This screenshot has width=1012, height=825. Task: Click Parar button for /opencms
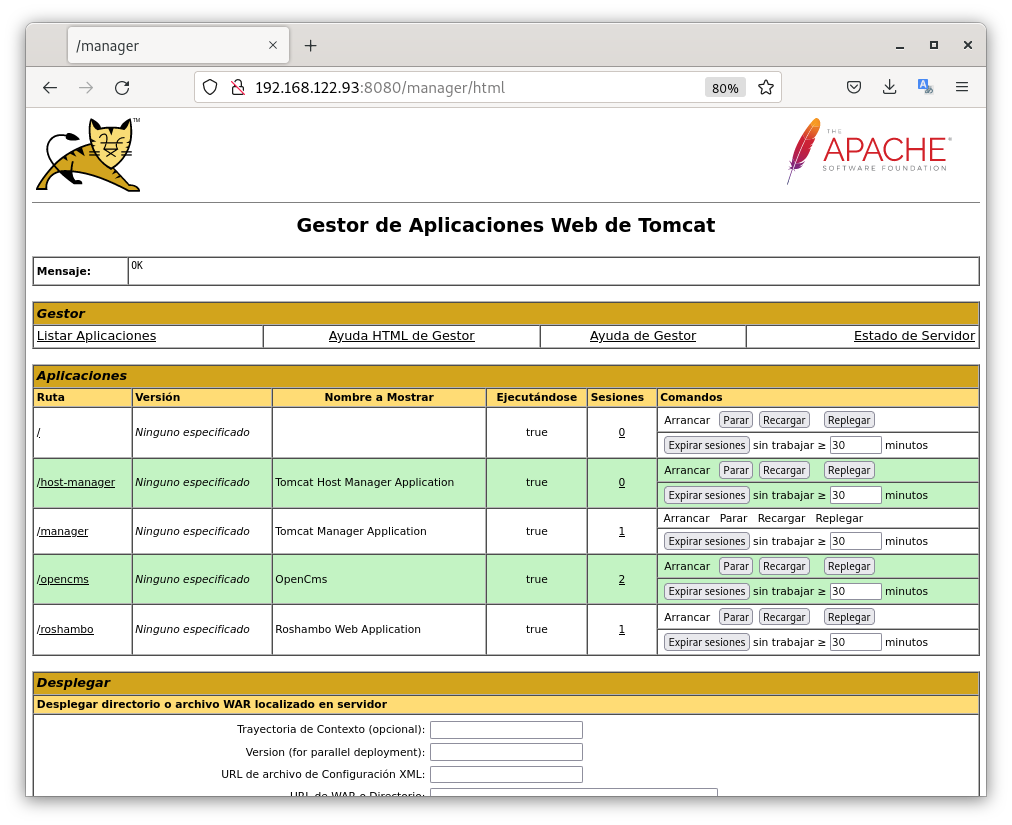coord(736,566)
